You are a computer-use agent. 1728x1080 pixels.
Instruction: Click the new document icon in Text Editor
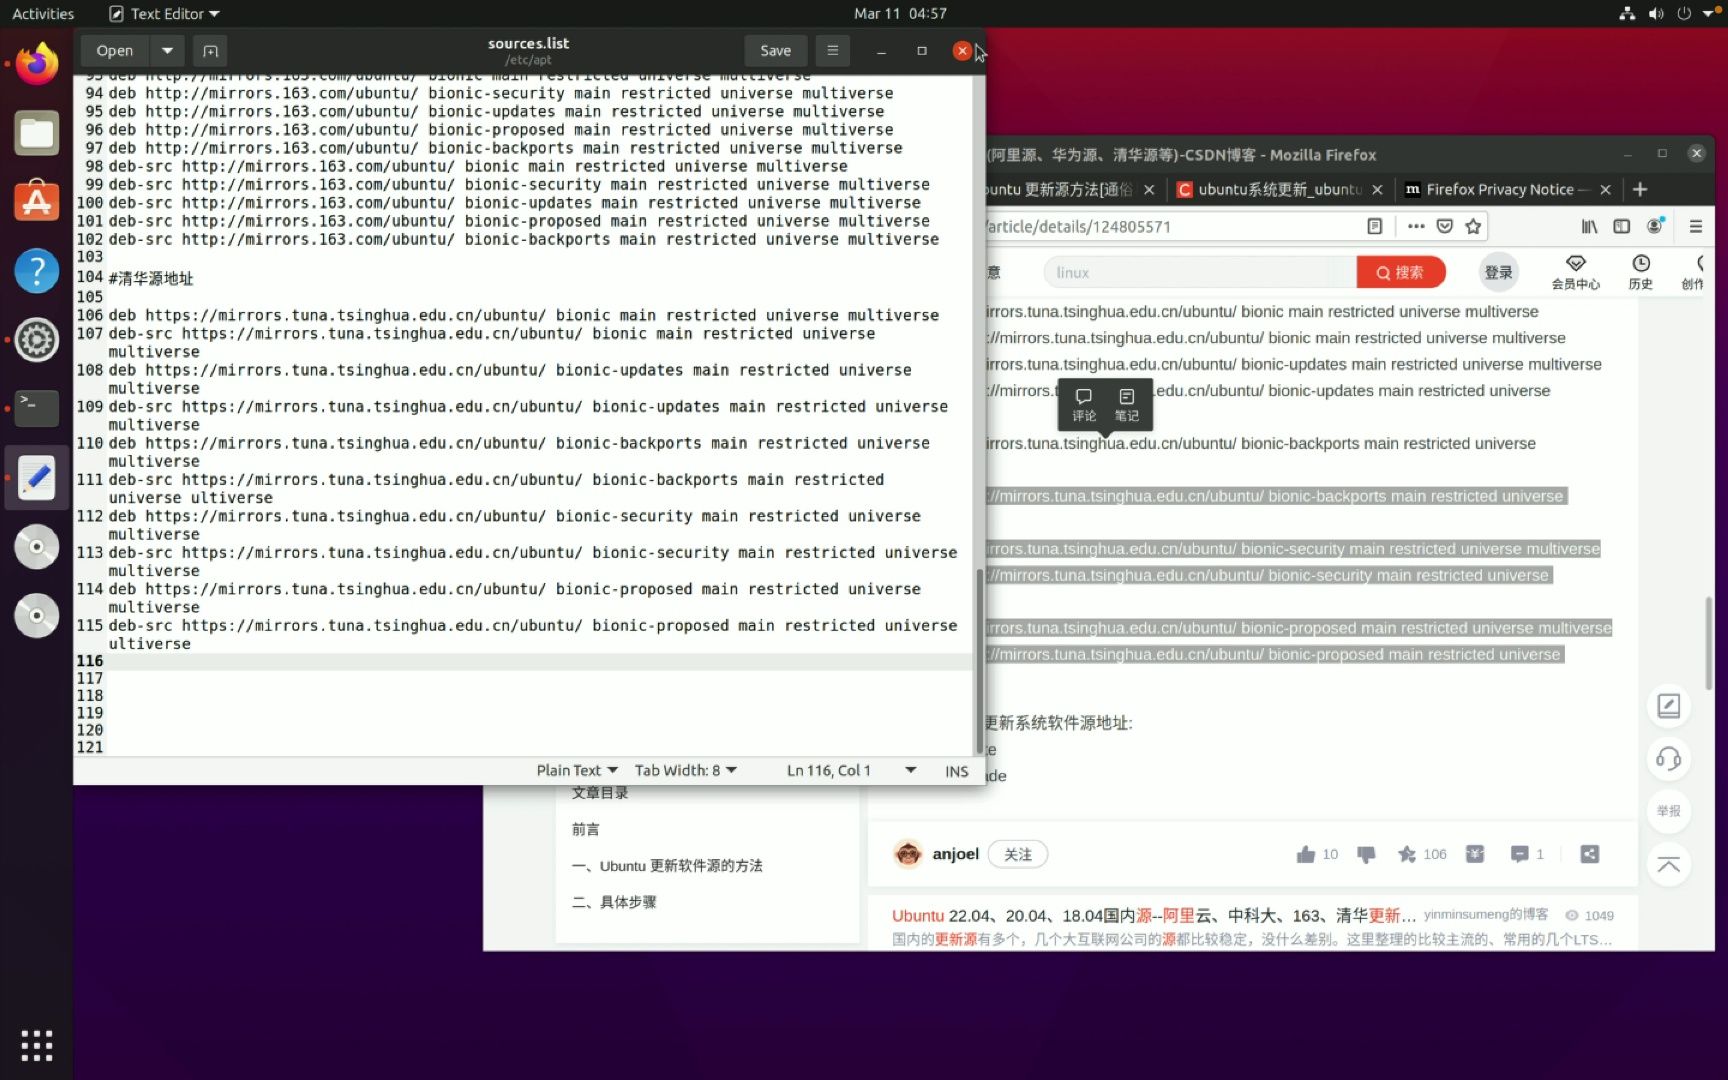pos(210,51)
